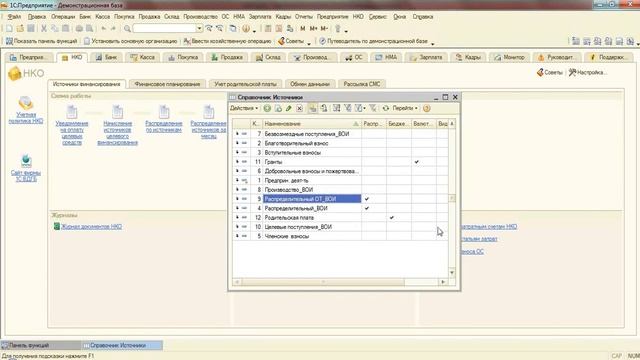Click the M- memory button
Viewport: 640px width, 360px height.
tap(324, 29)
